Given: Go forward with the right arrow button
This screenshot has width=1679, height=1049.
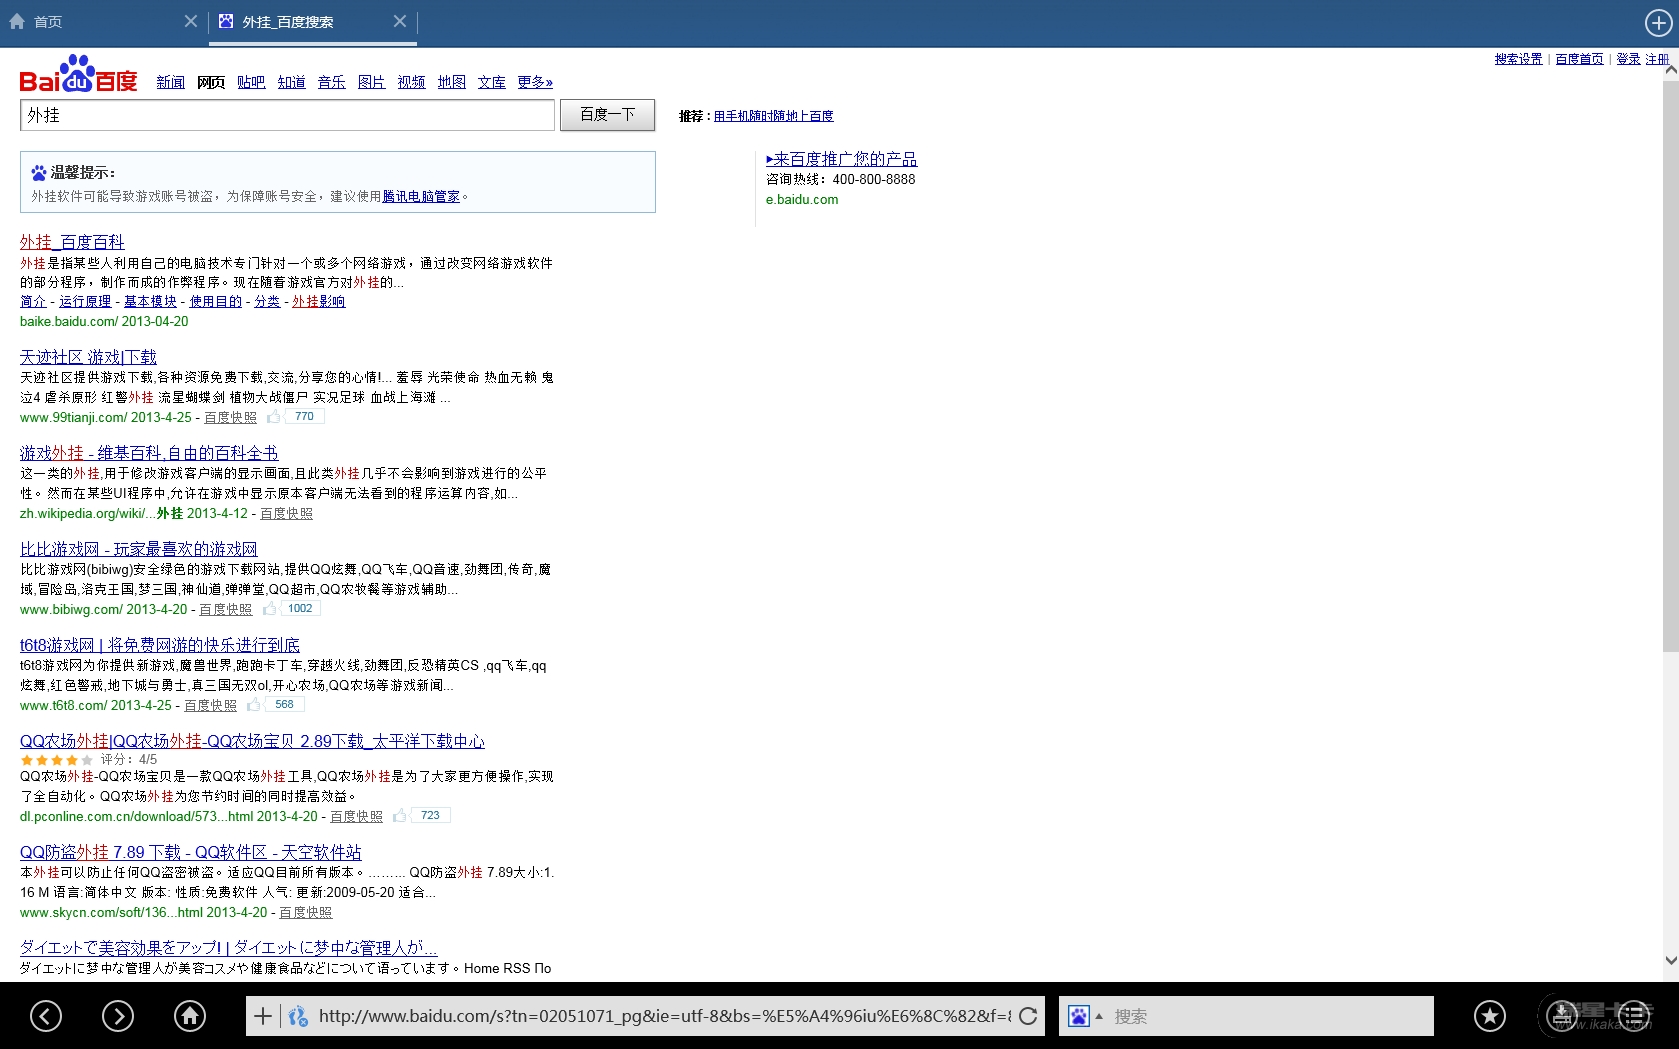Looking at the screenshot, I should pyautogui.click(x=118, y=1016).
